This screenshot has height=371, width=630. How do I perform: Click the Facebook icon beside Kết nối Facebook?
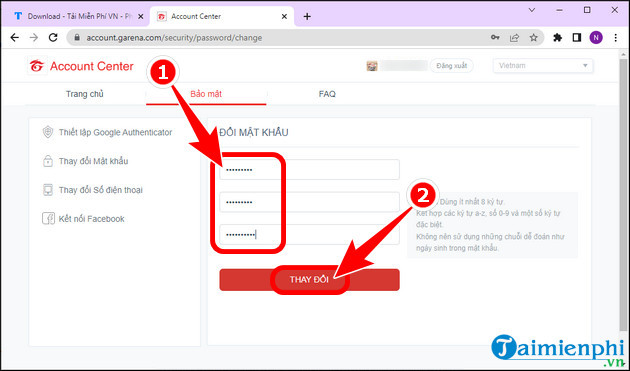48,219
